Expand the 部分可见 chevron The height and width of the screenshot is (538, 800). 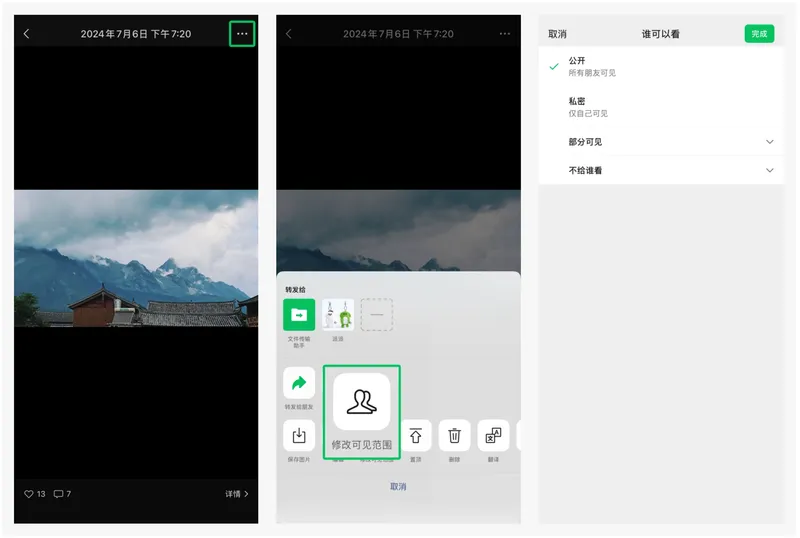[x=769, y=142]
